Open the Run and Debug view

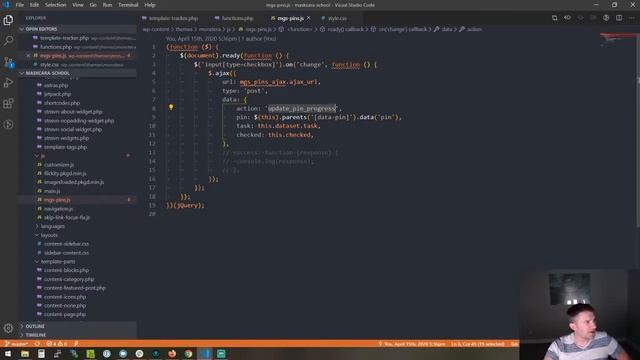tap(8, 82)
